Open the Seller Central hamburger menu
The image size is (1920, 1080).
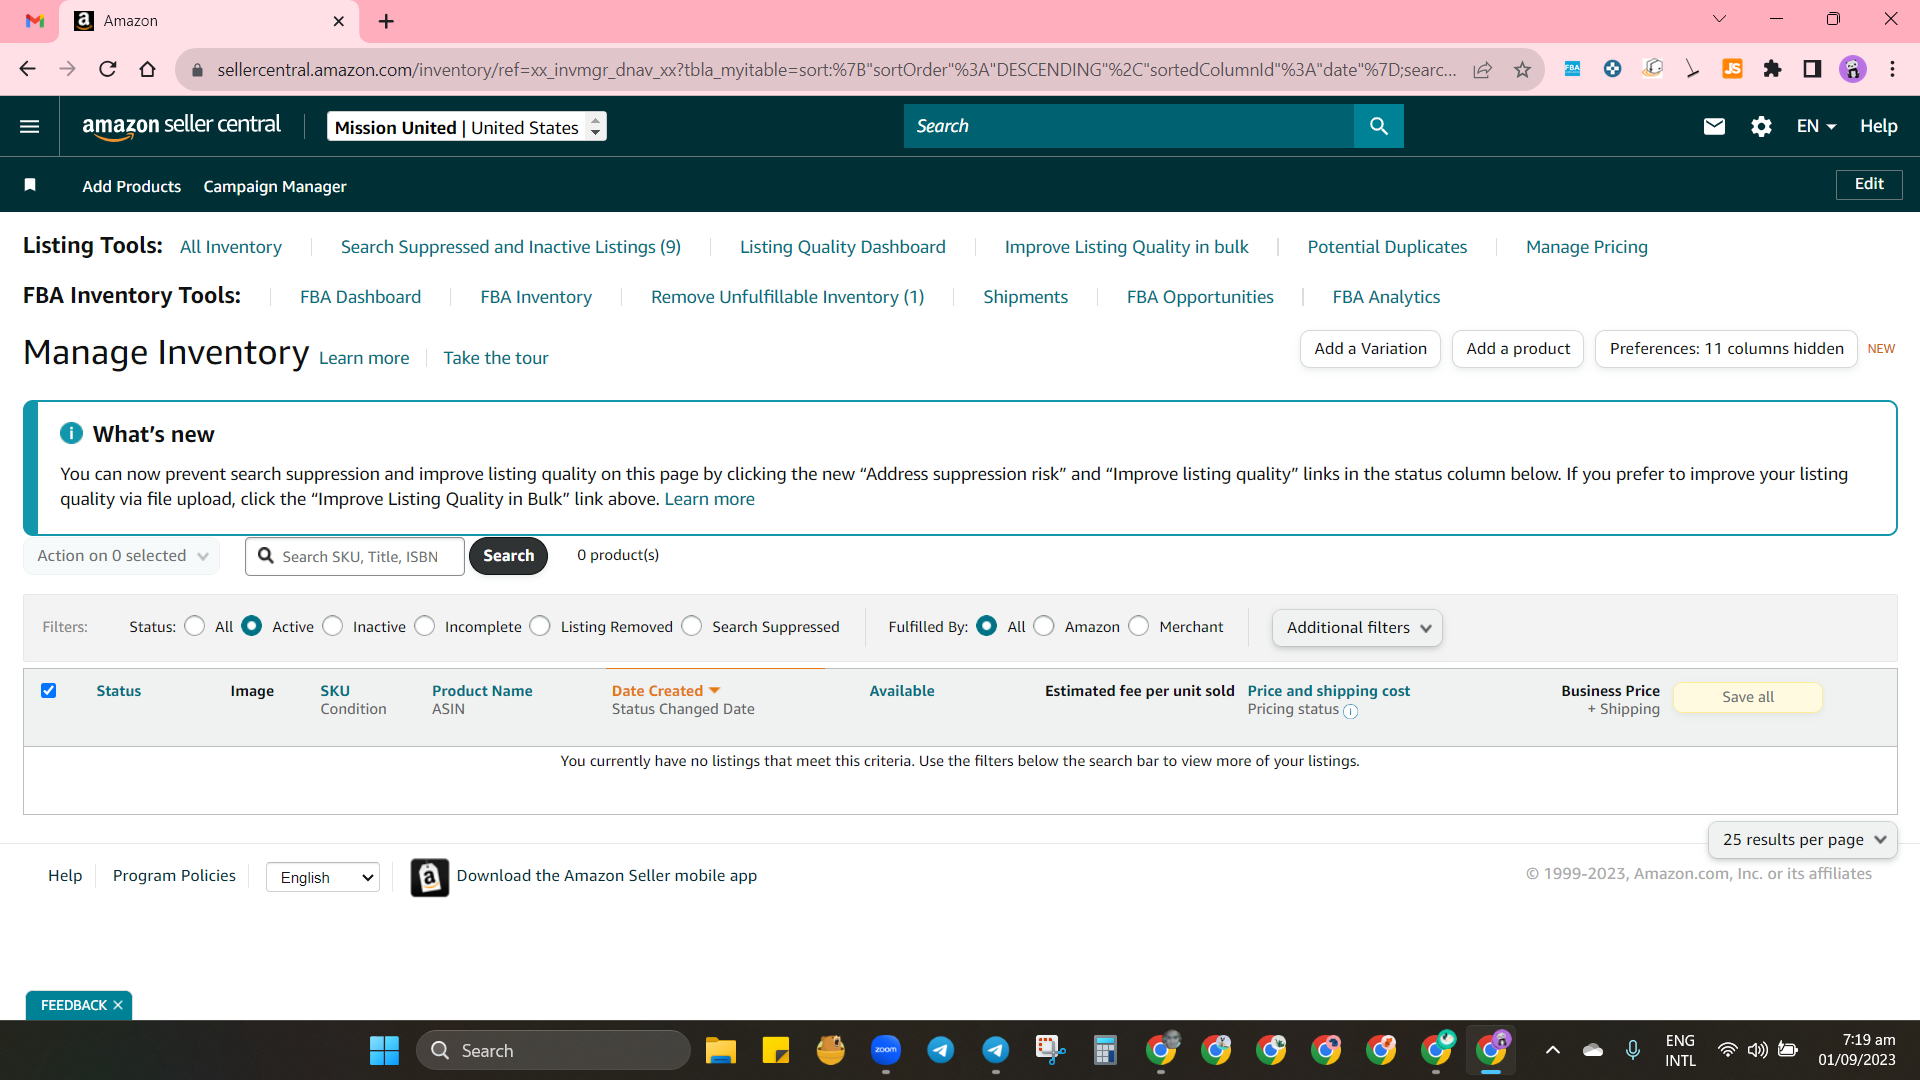point(30,126)
